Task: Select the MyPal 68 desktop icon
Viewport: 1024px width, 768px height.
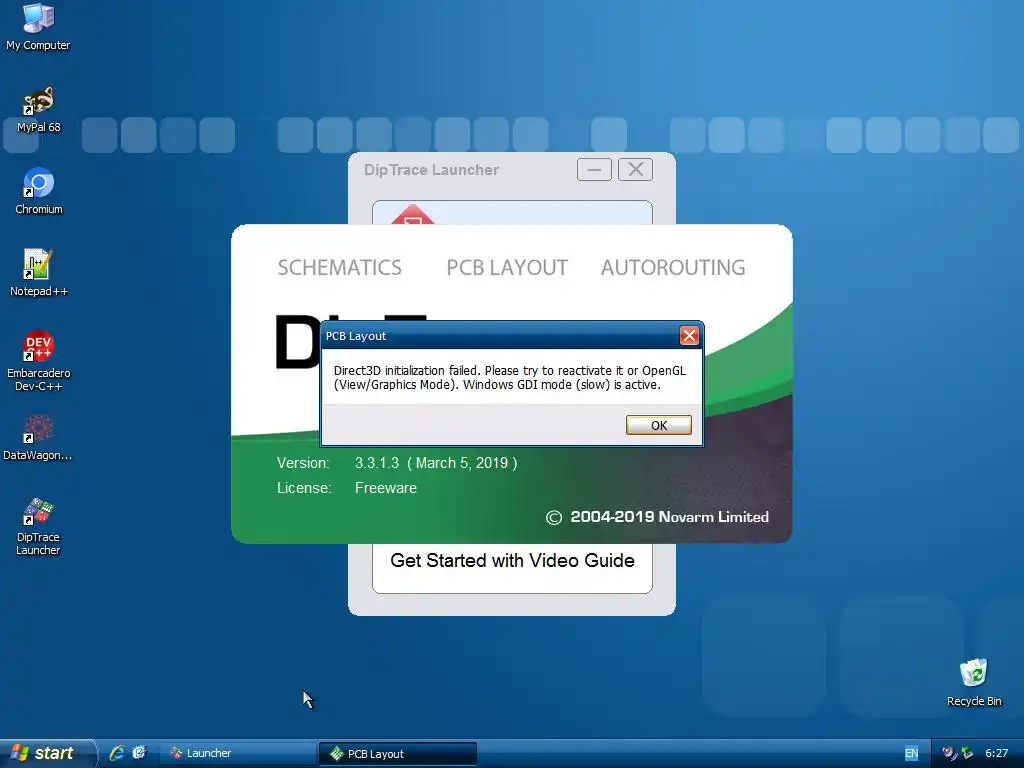Action: click(x=39, y=110)
